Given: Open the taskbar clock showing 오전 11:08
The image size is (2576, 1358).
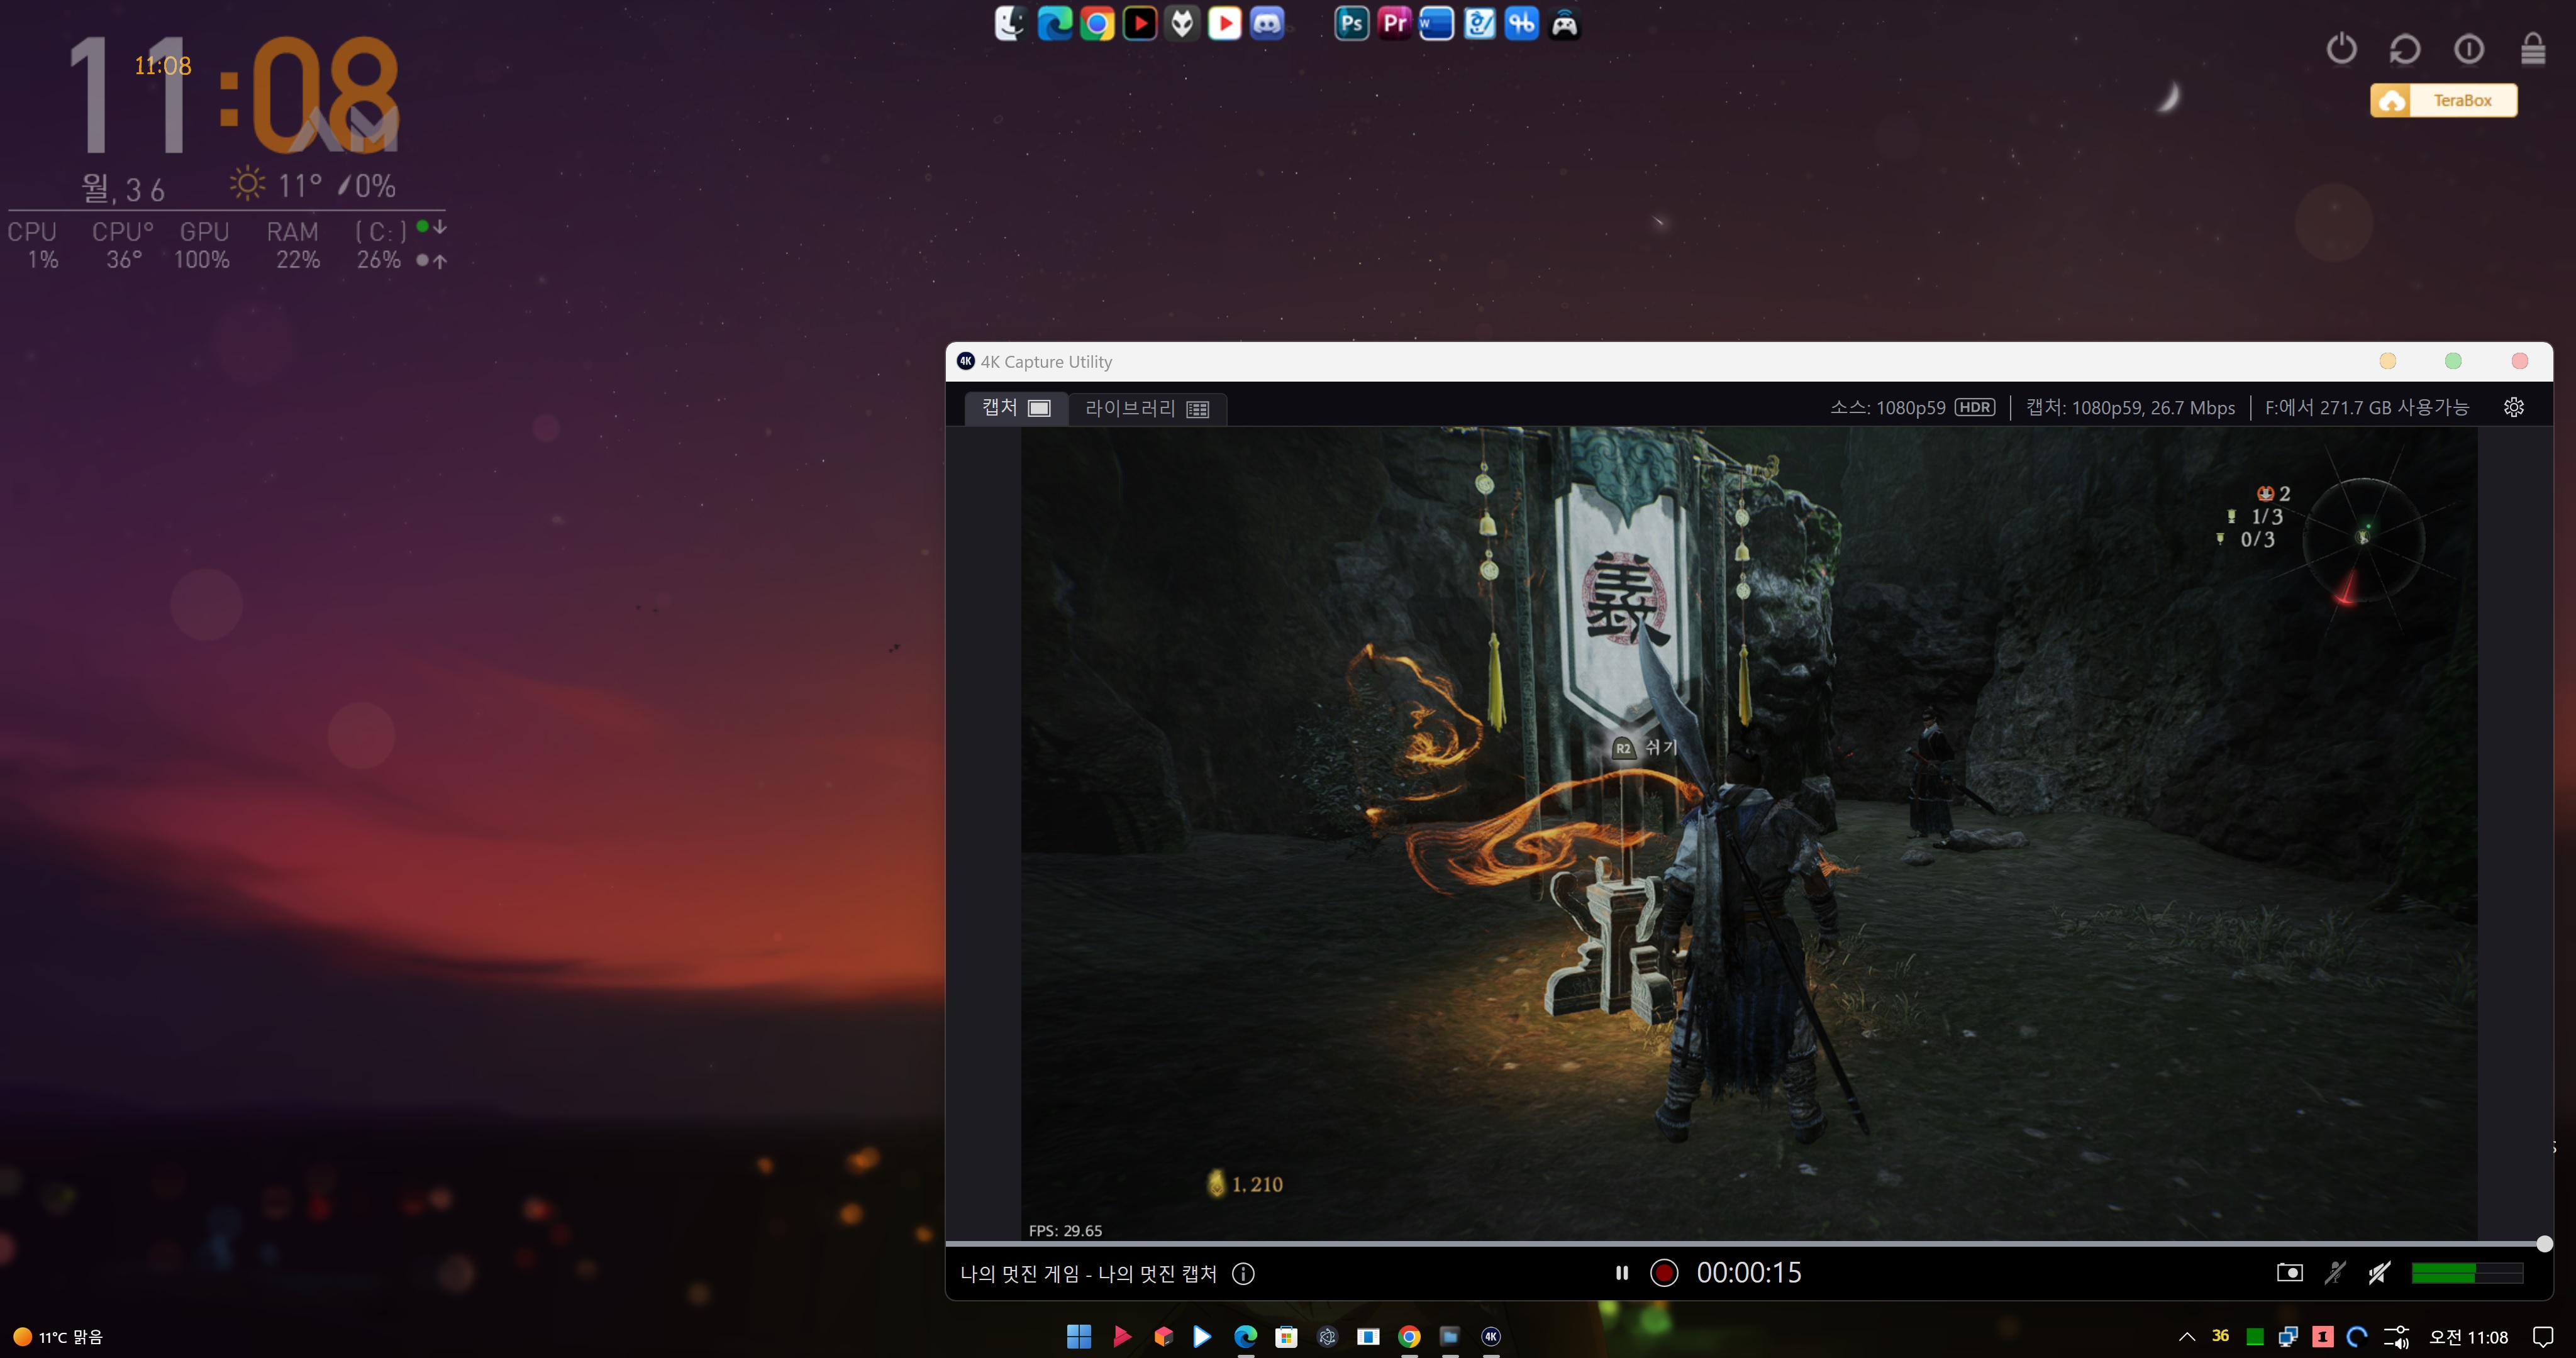Looking at the screenshot, I should [x=2469, y=1337].
